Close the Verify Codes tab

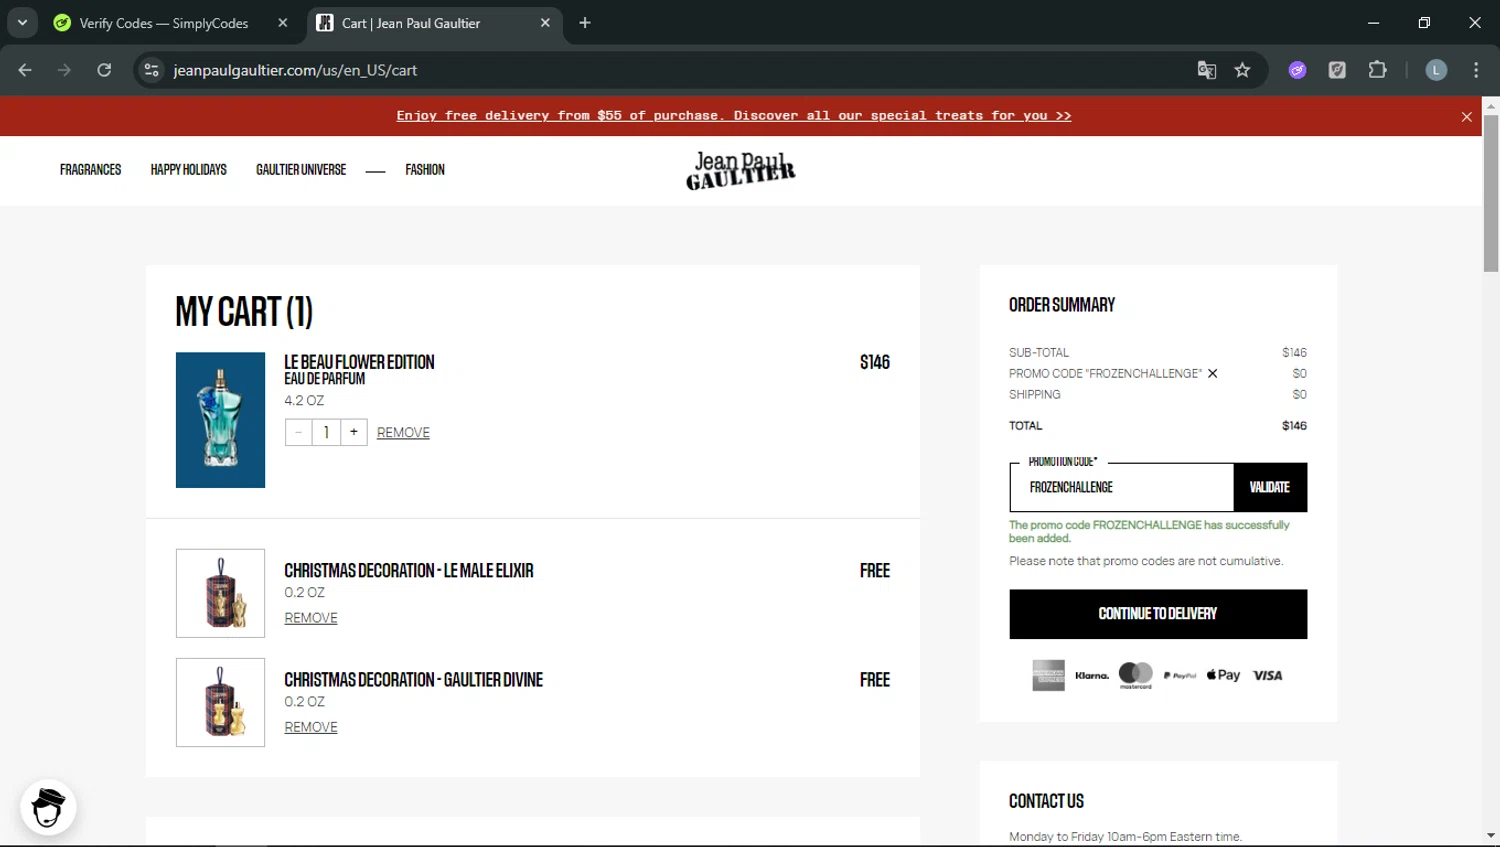point(283,23)
